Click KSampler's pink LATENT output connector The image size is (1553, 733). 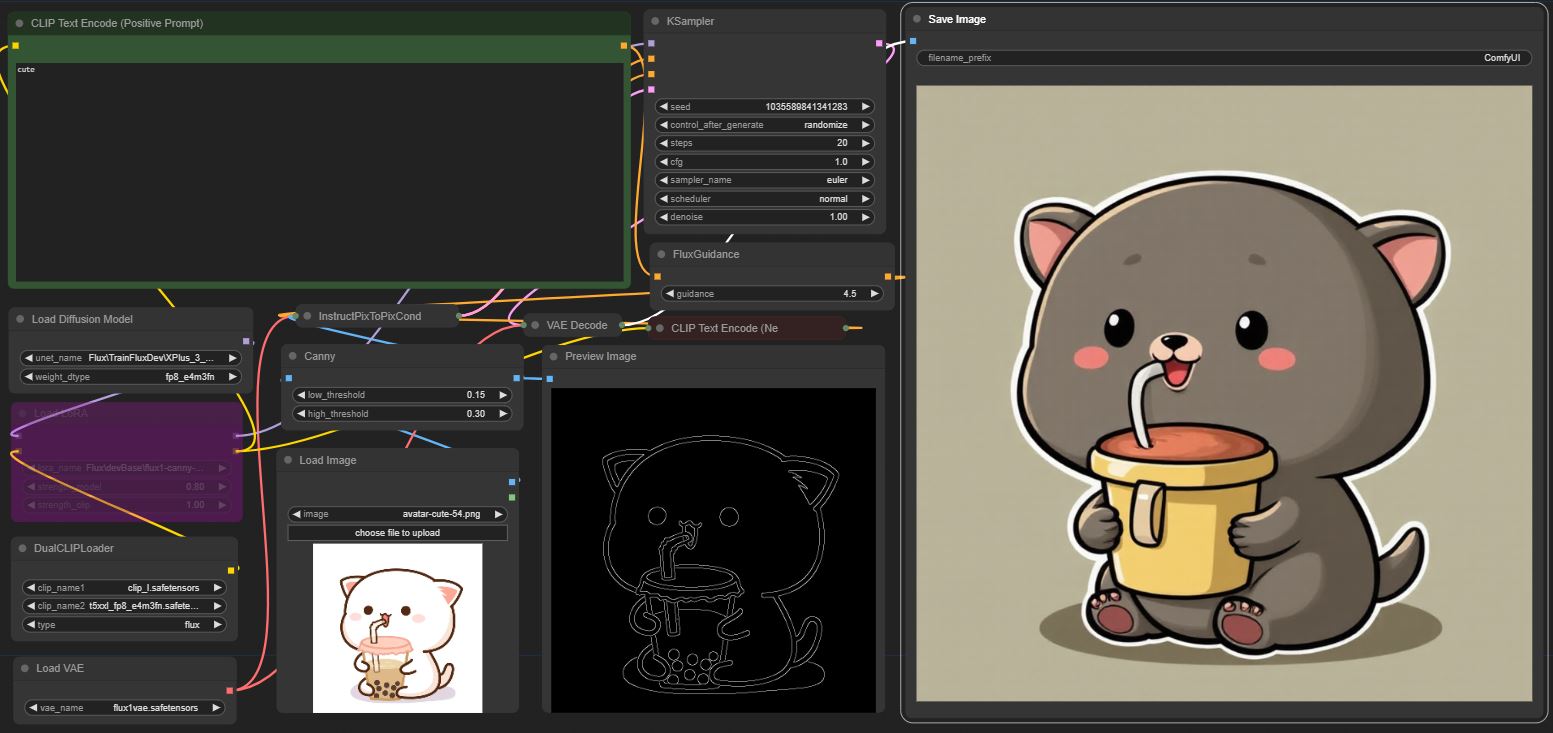pyautogui.click(x=879, y=44)
